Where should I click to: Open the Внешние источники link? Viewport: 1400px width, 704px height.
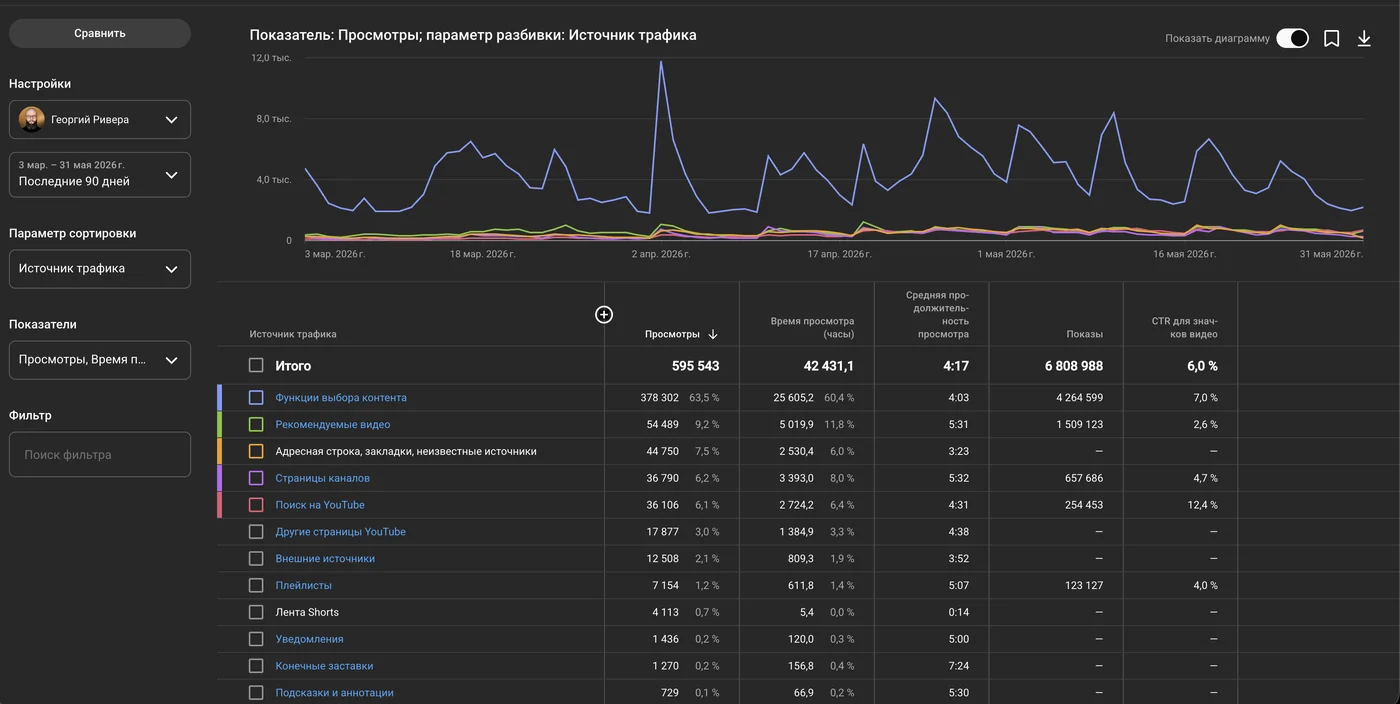coord(325,559)
